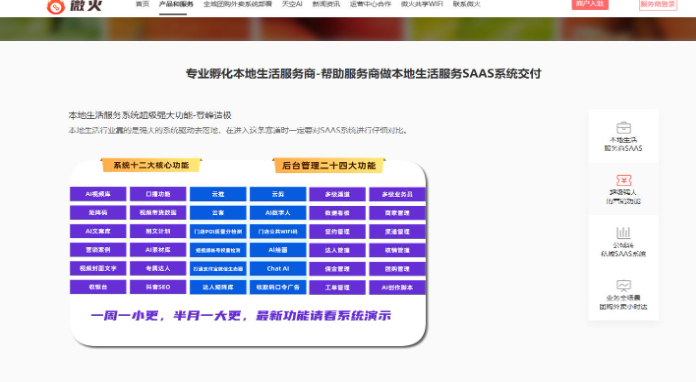Click the 抖音SEO purple tile
The image size is (696, 382).
[x=158, y=287]
